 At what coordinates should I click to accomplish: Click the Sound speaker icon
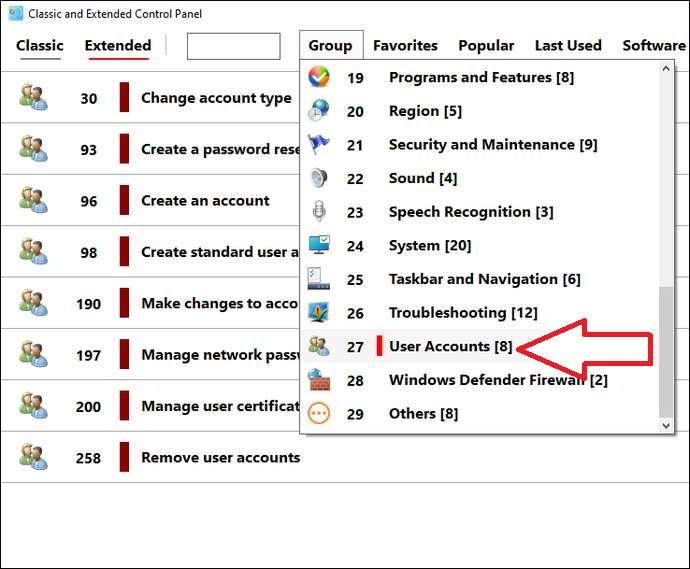319,178
